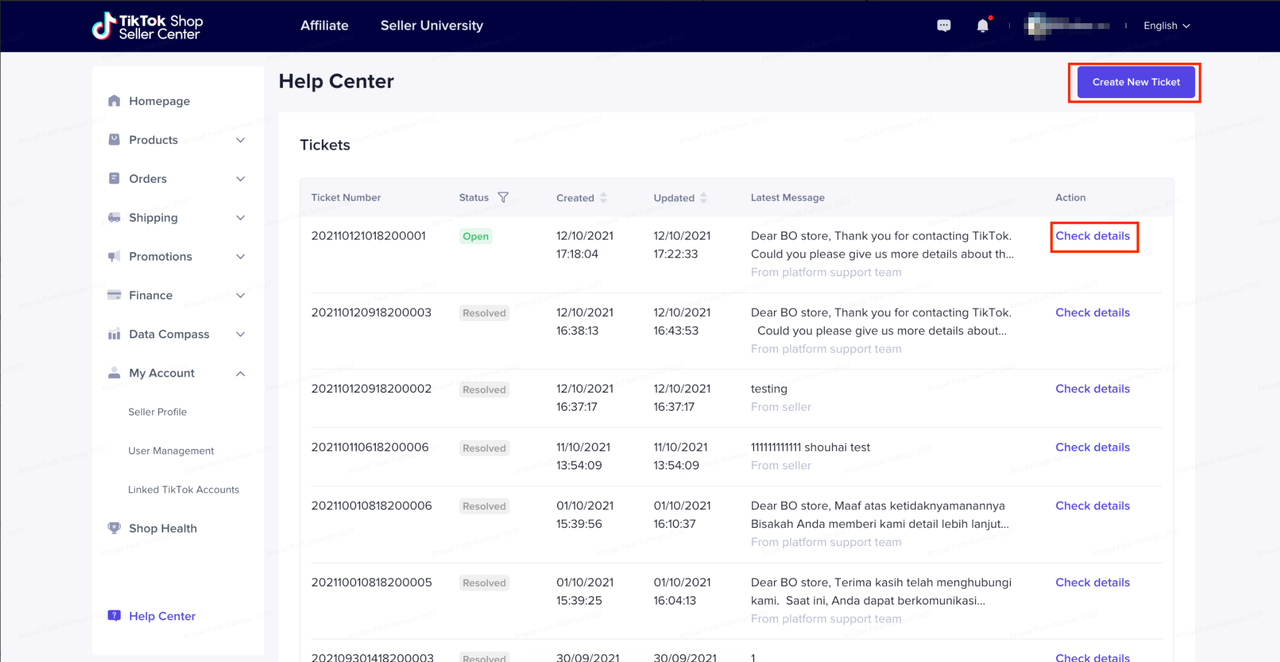Open the English language dropdown
The height and width of the screenshot is (662, 1280).
coord(1166,26)
